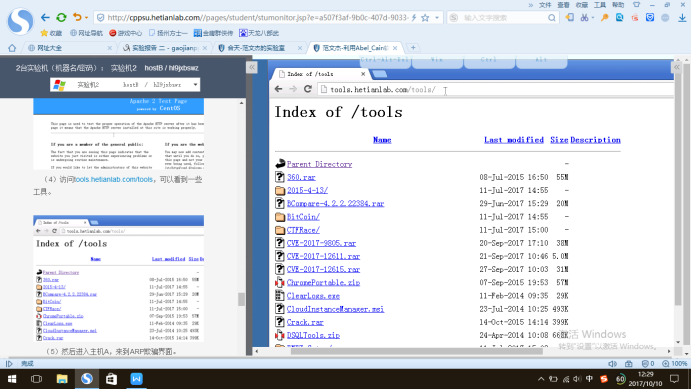
Task: Click the orange key password icon in toolbar
Action: (605, 18)
